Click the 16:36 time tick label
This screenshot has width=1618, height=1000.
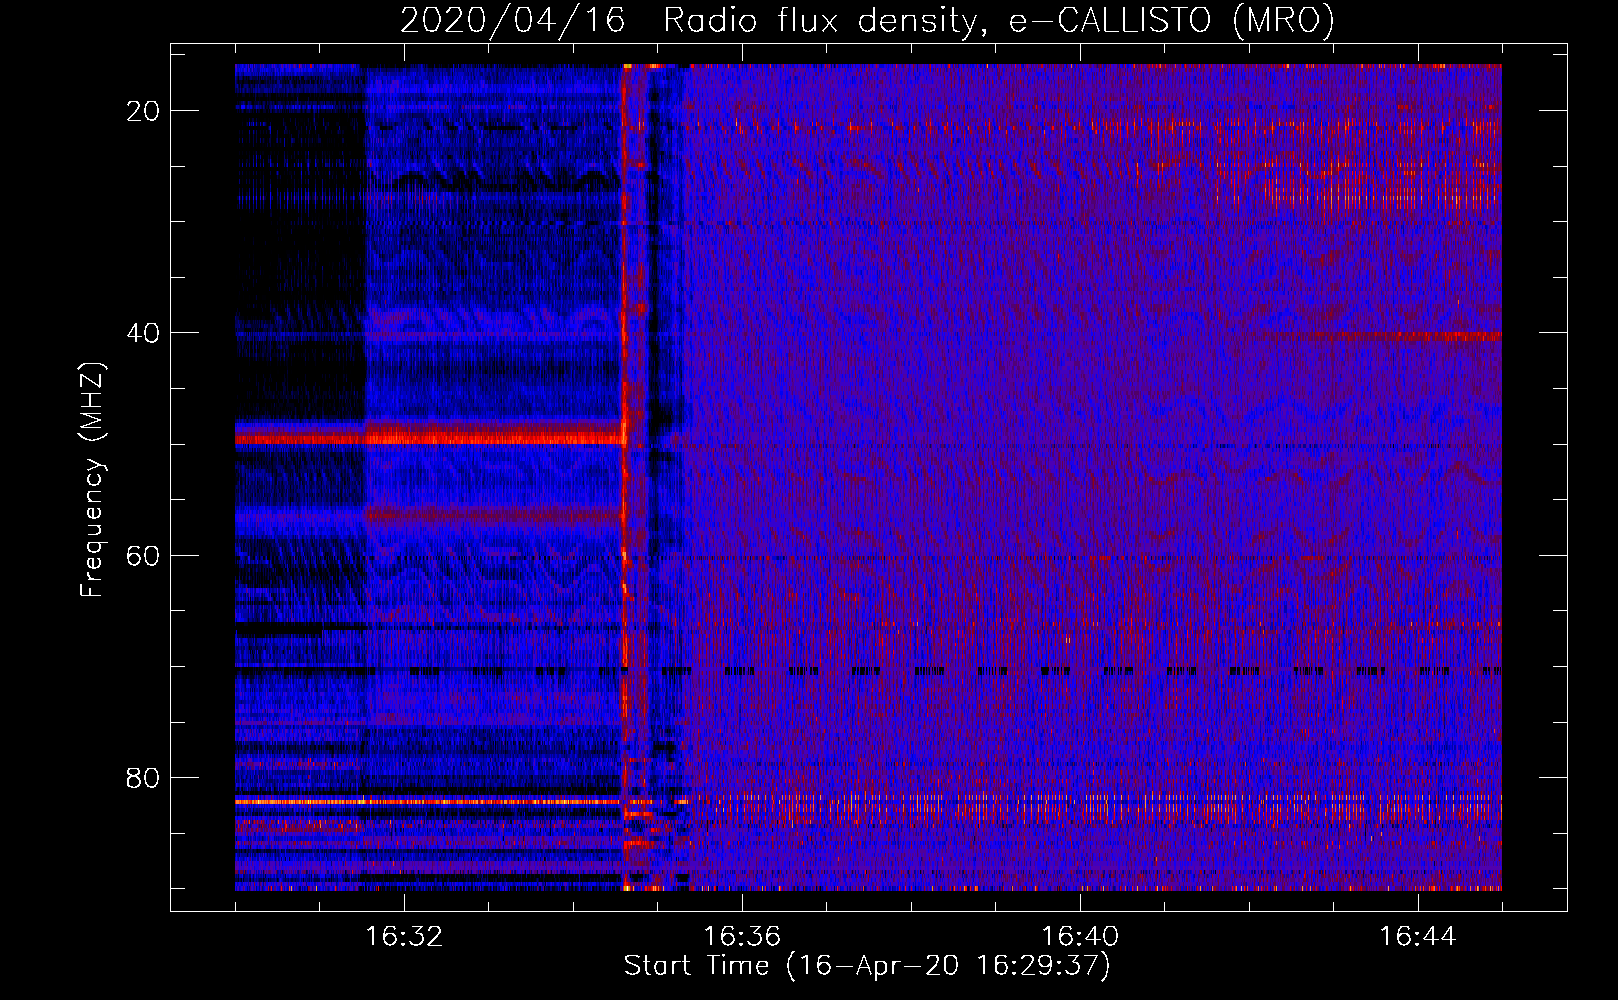(x=742, y=937)
